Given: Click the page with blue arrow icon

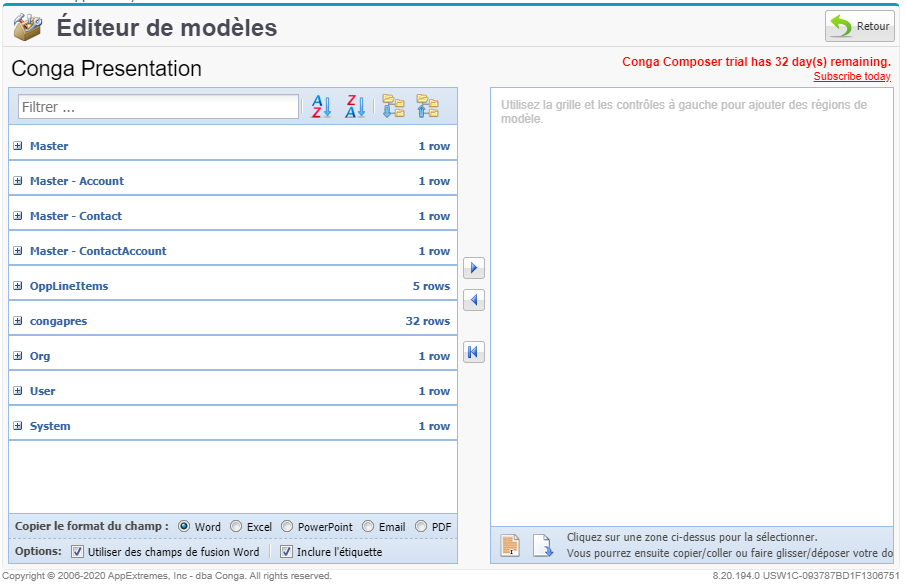Looking at the screenshot, I should point(543,545).
